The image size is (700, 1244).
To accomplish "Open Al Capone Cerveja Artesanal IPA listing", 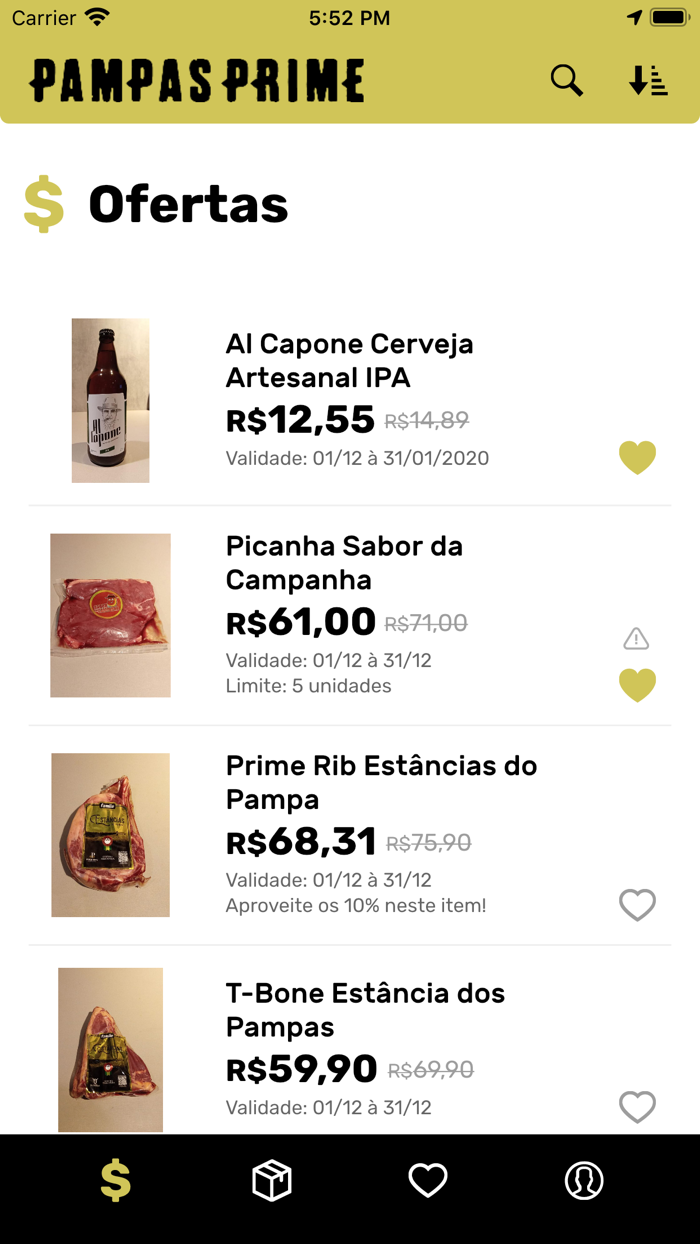I will pos(350,362).
